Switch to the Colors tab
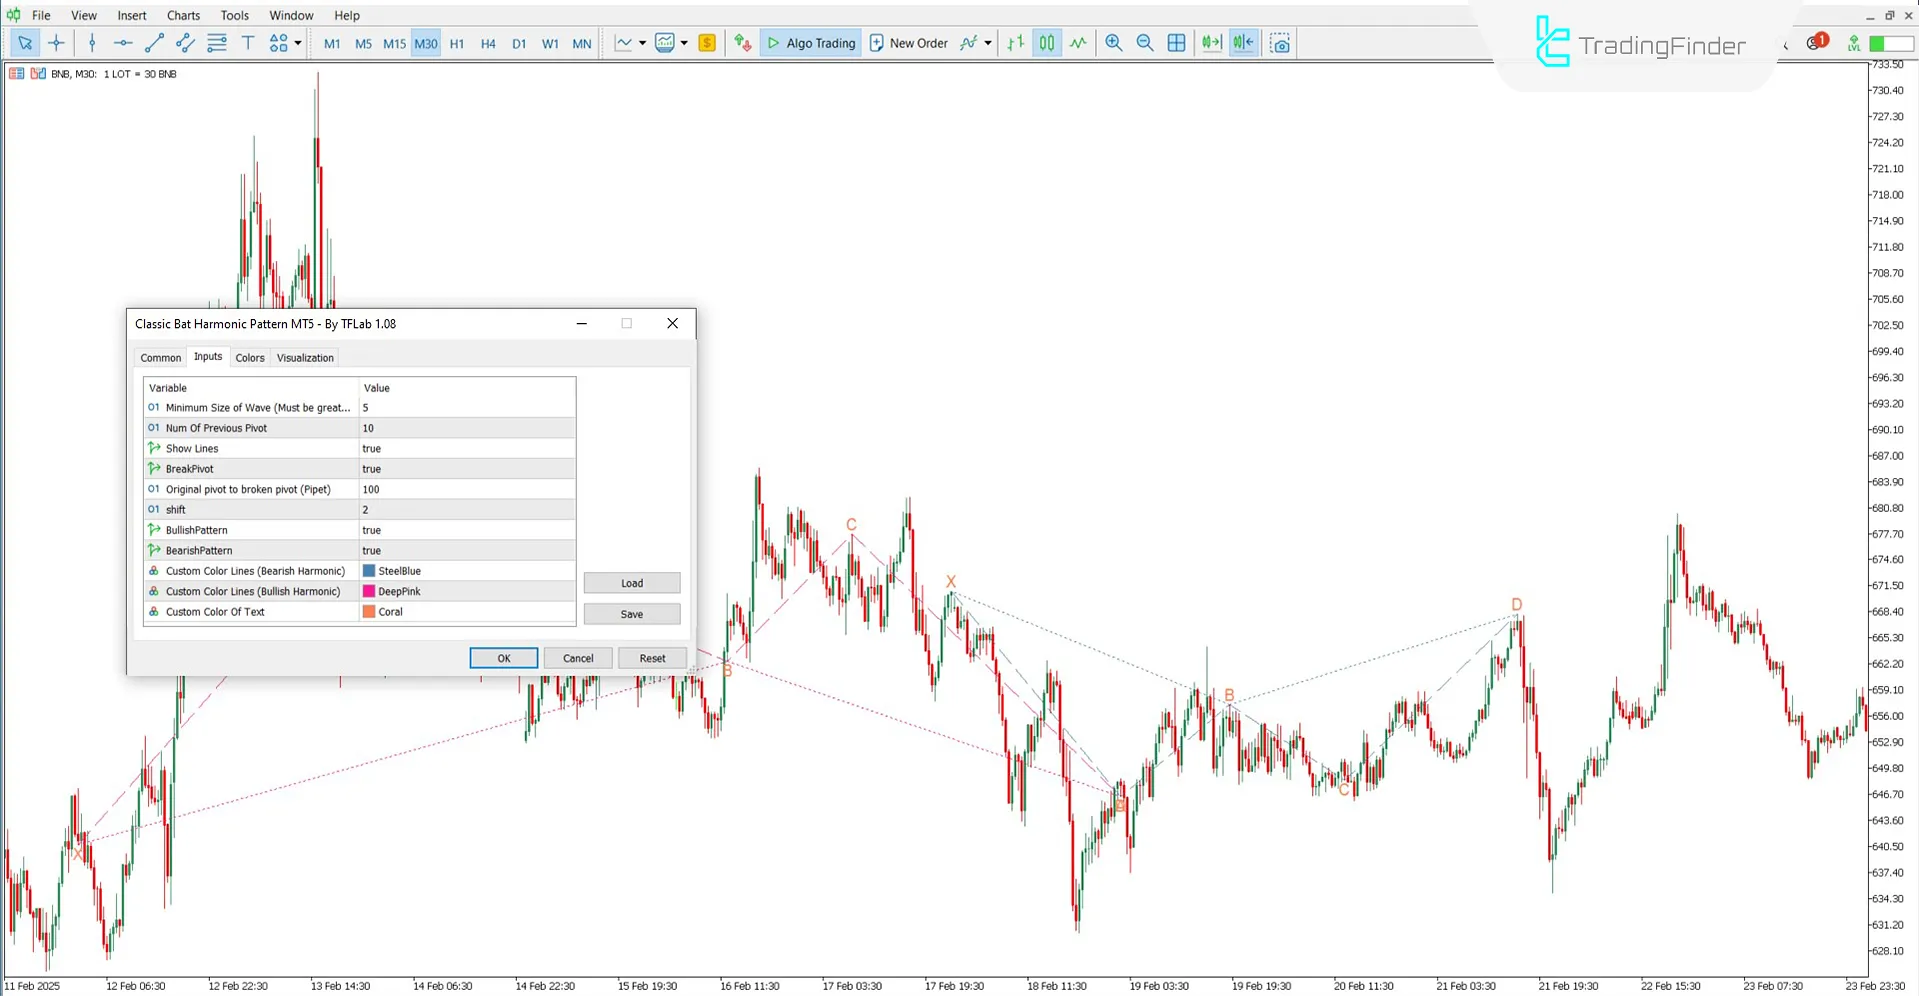This screenshot has width=1919, height=996. coord(249,357)
